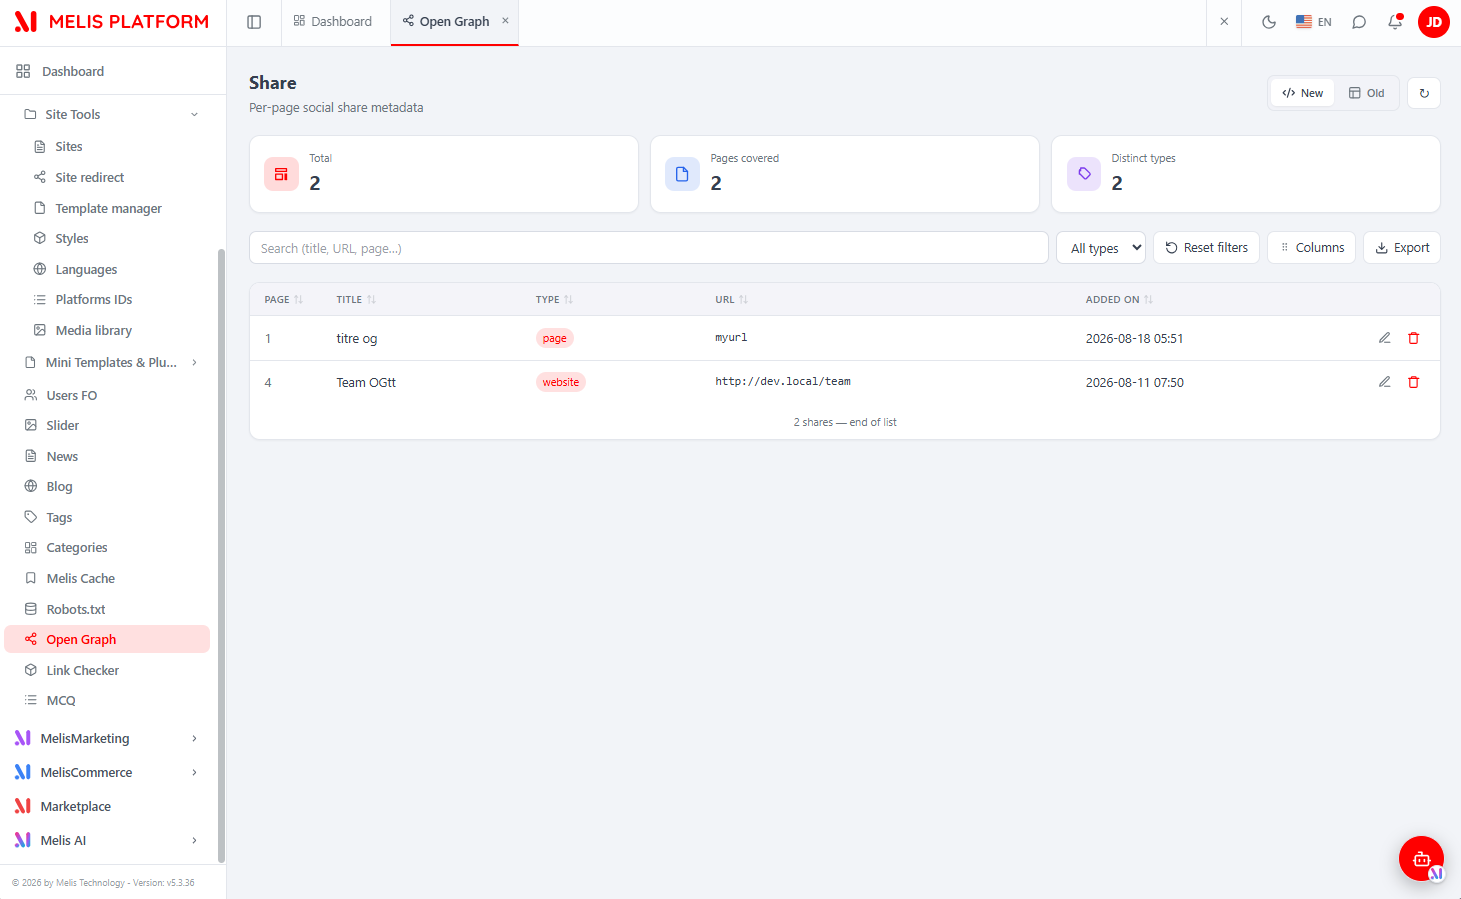This screenshot has width=1461, height=899.
Task: Expand Melis AI menu
Action: pos(106,840)
